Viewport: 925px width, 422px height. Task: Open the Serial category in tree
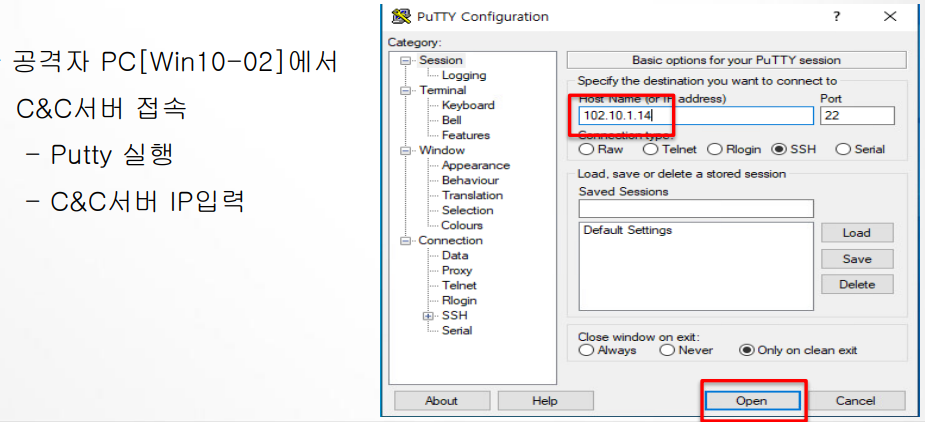coord(457,331)
